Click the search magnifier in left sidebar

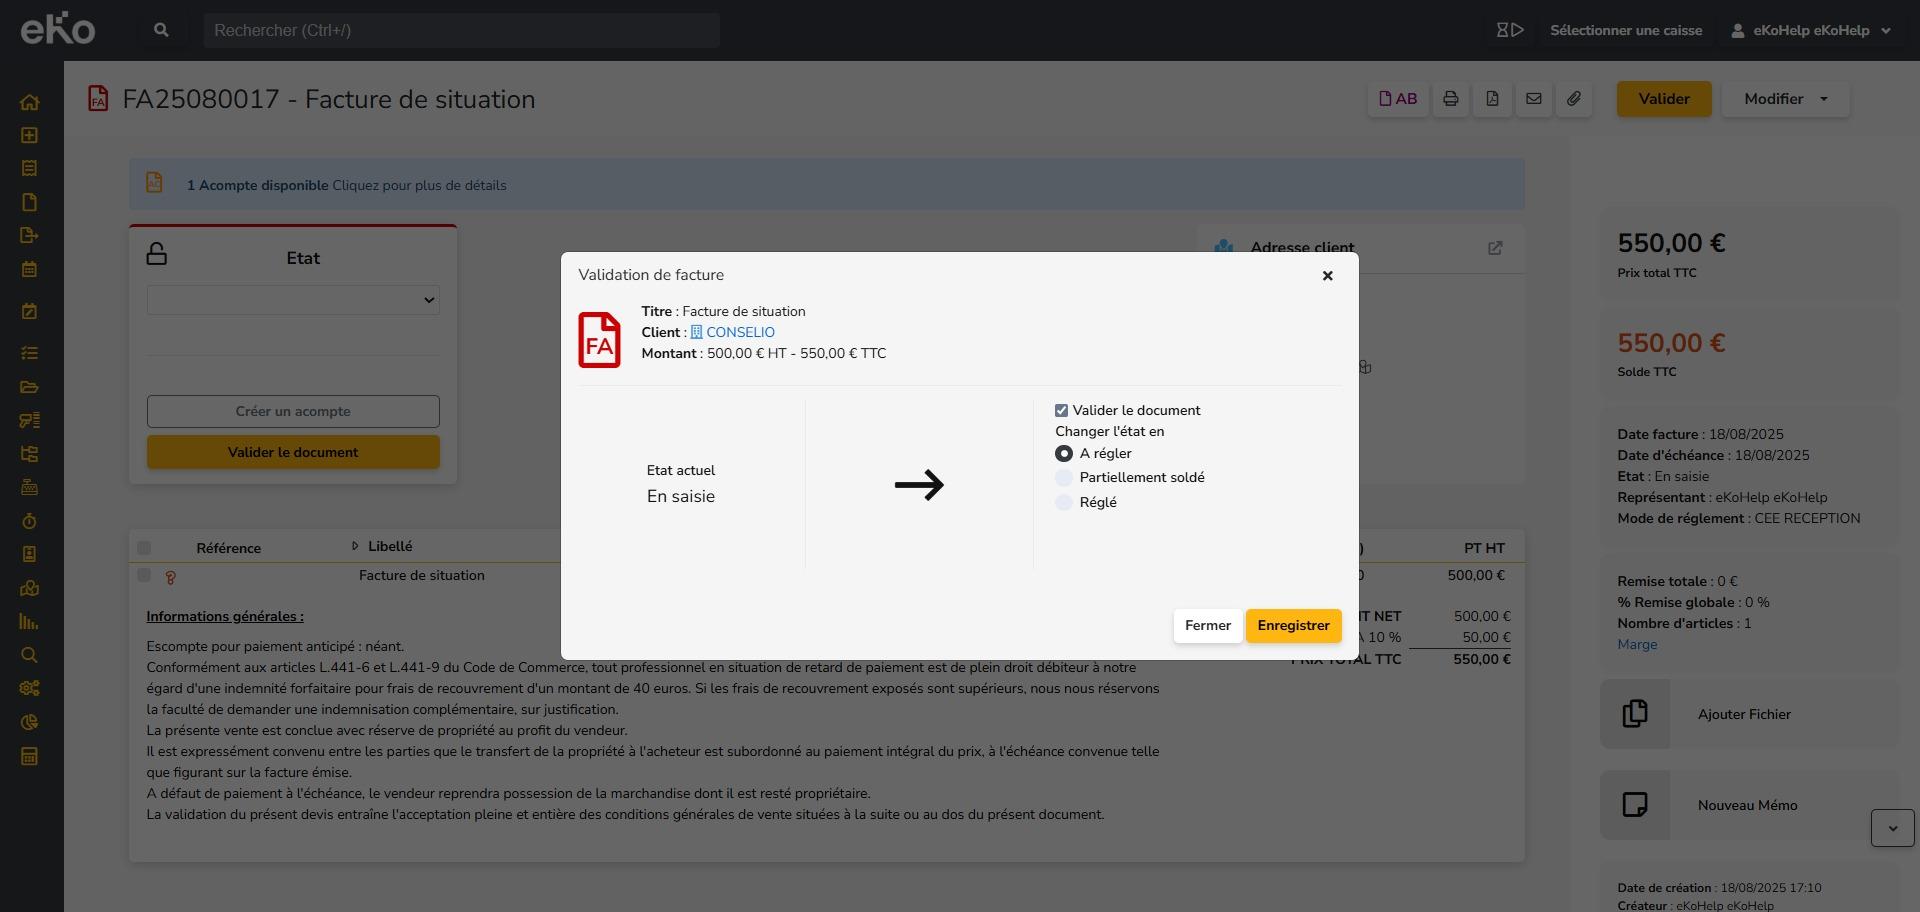pos(30,655)
